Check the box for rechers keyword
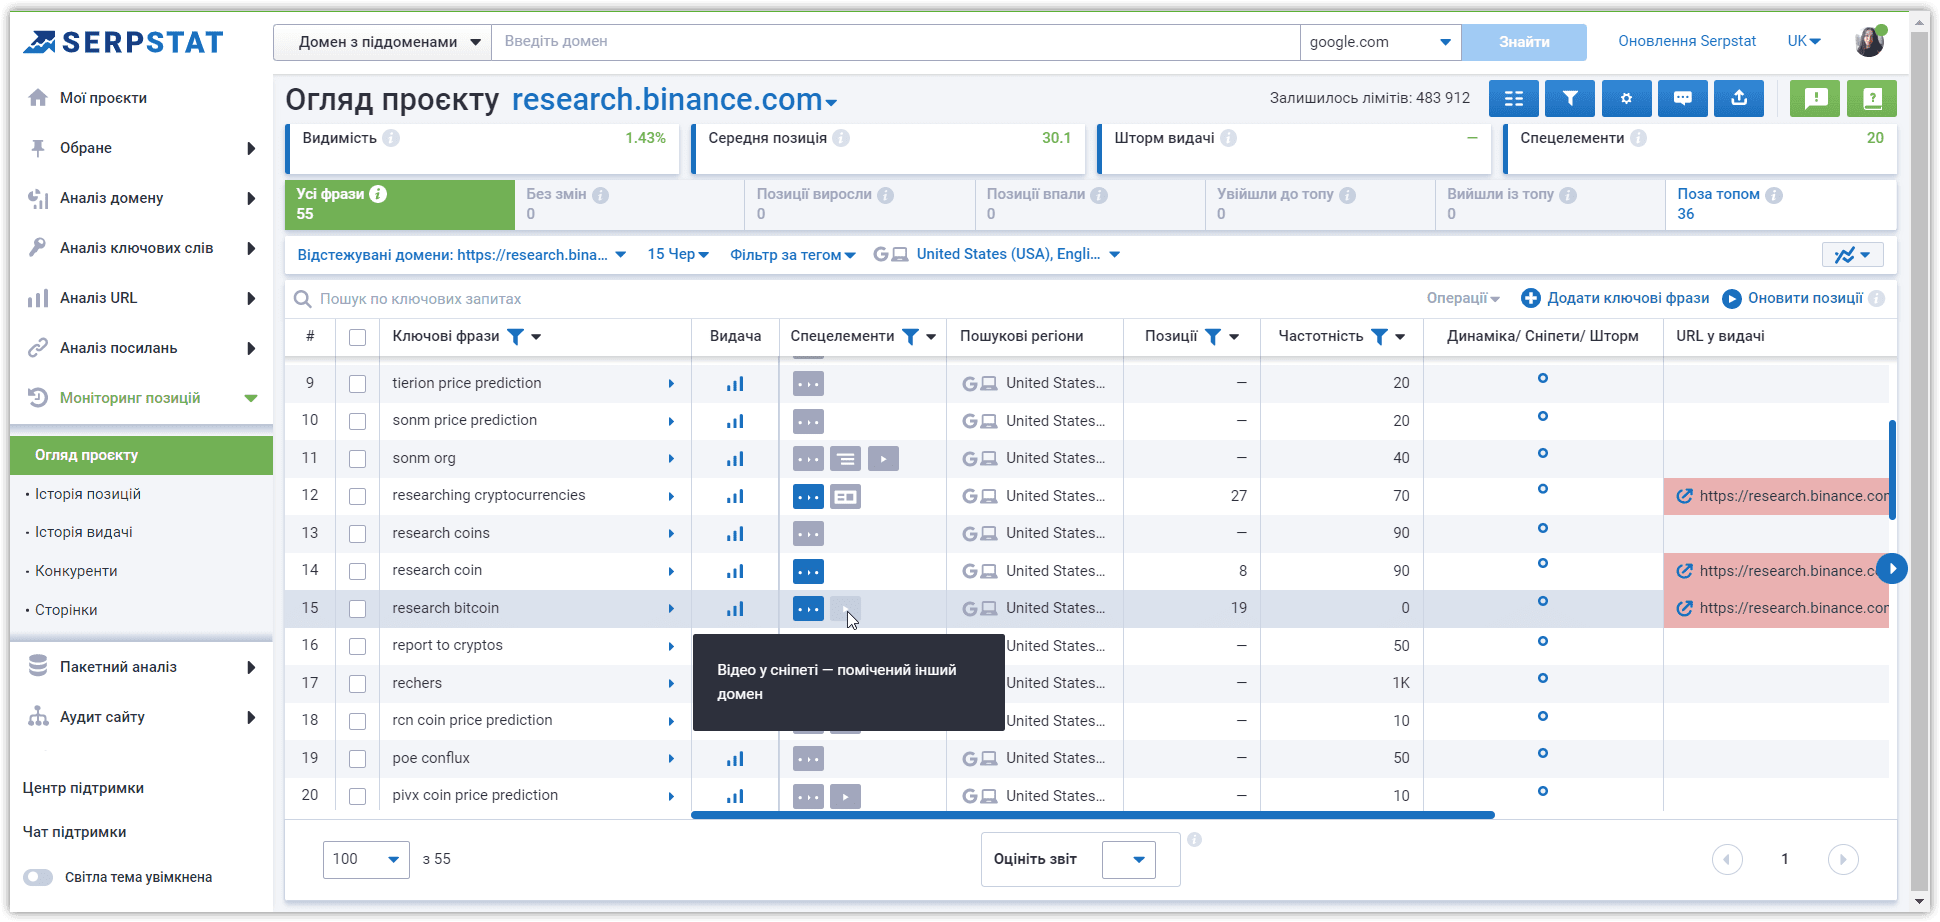This screenshot has height=922, width=1940. click(x=357, y=684)
